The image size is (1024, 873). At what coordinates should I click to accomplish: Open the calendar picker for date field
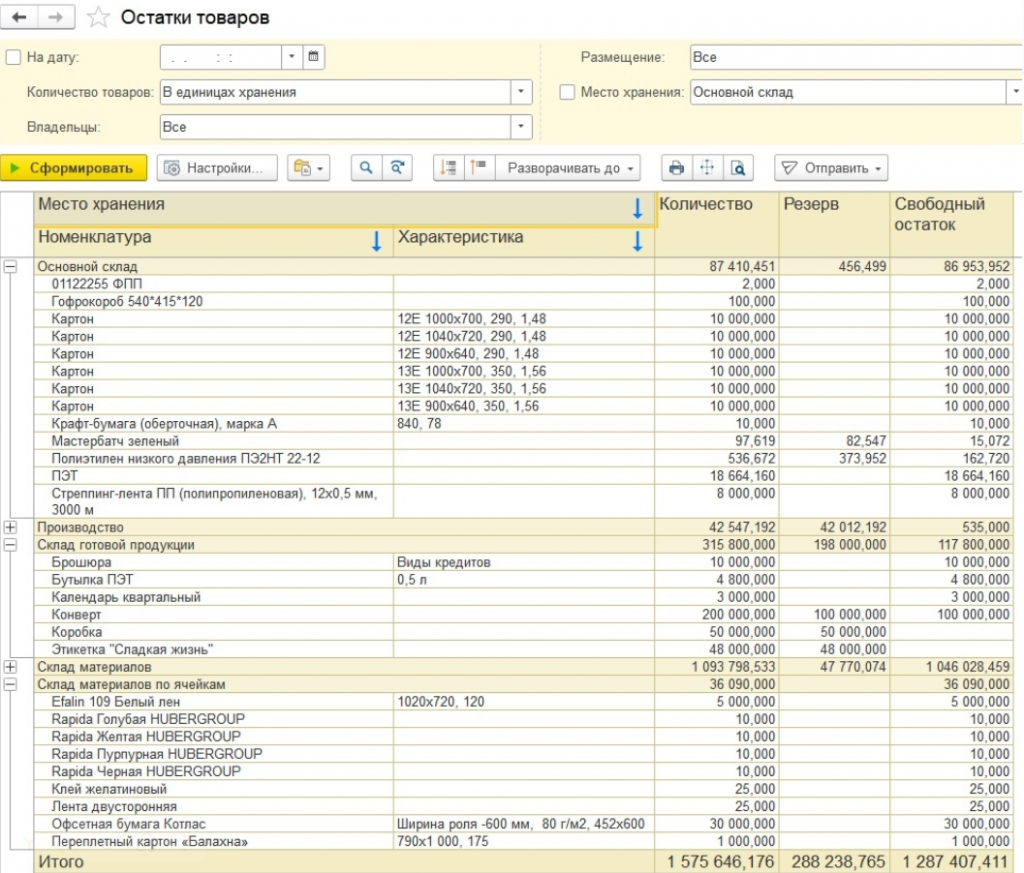[x=313, y=57]
